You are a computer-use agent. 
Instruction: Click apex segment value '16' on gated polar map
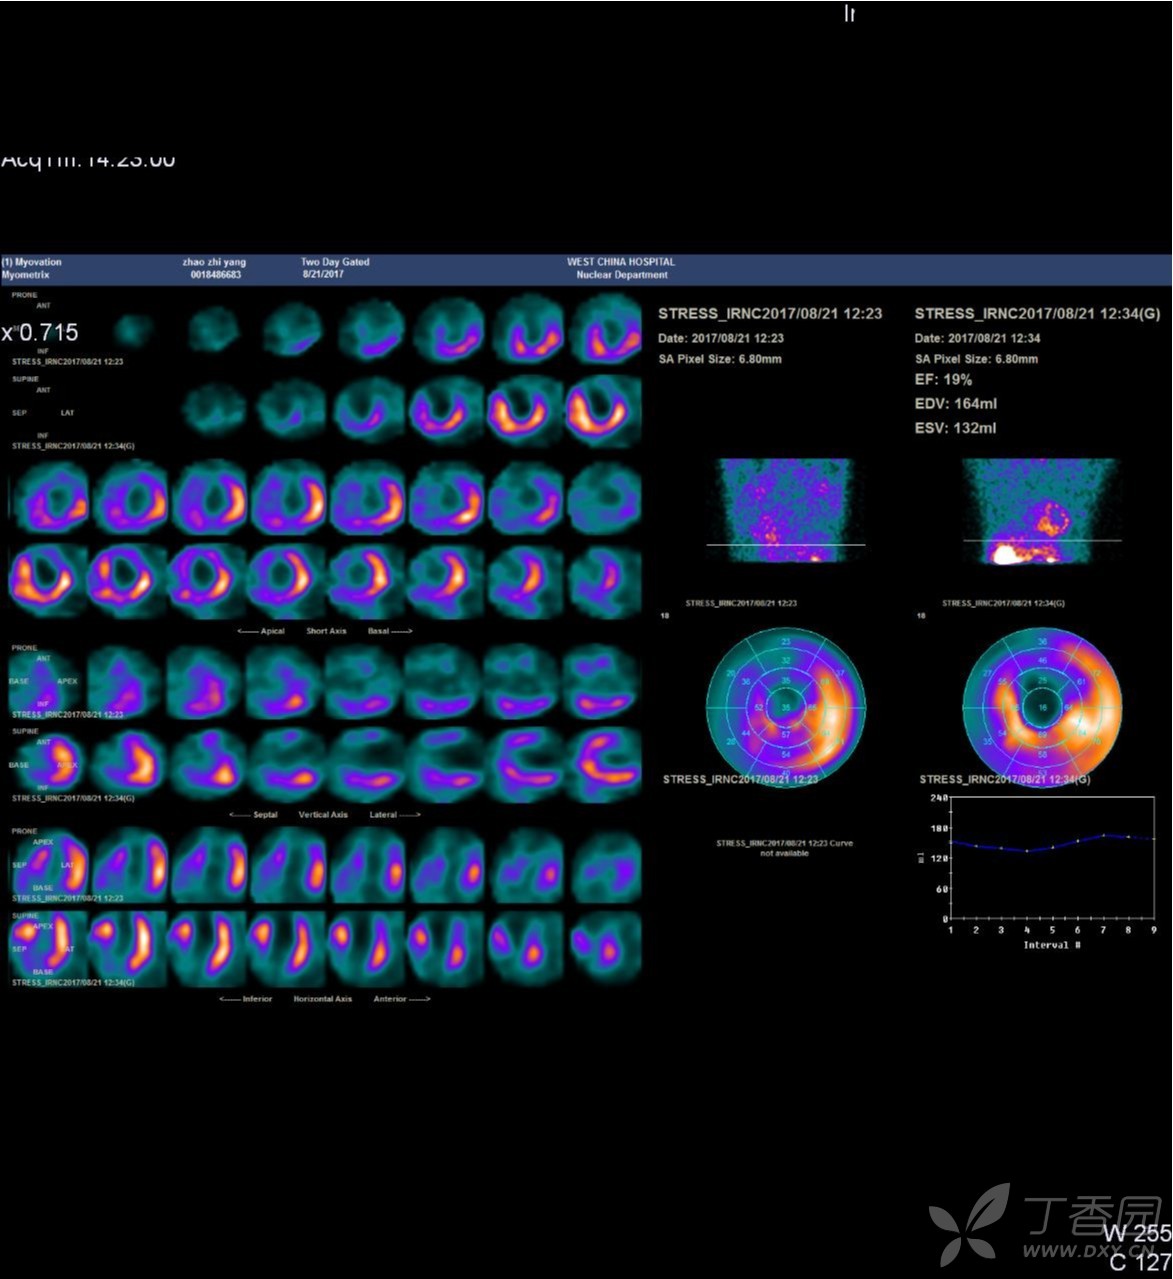(1042, 708)
